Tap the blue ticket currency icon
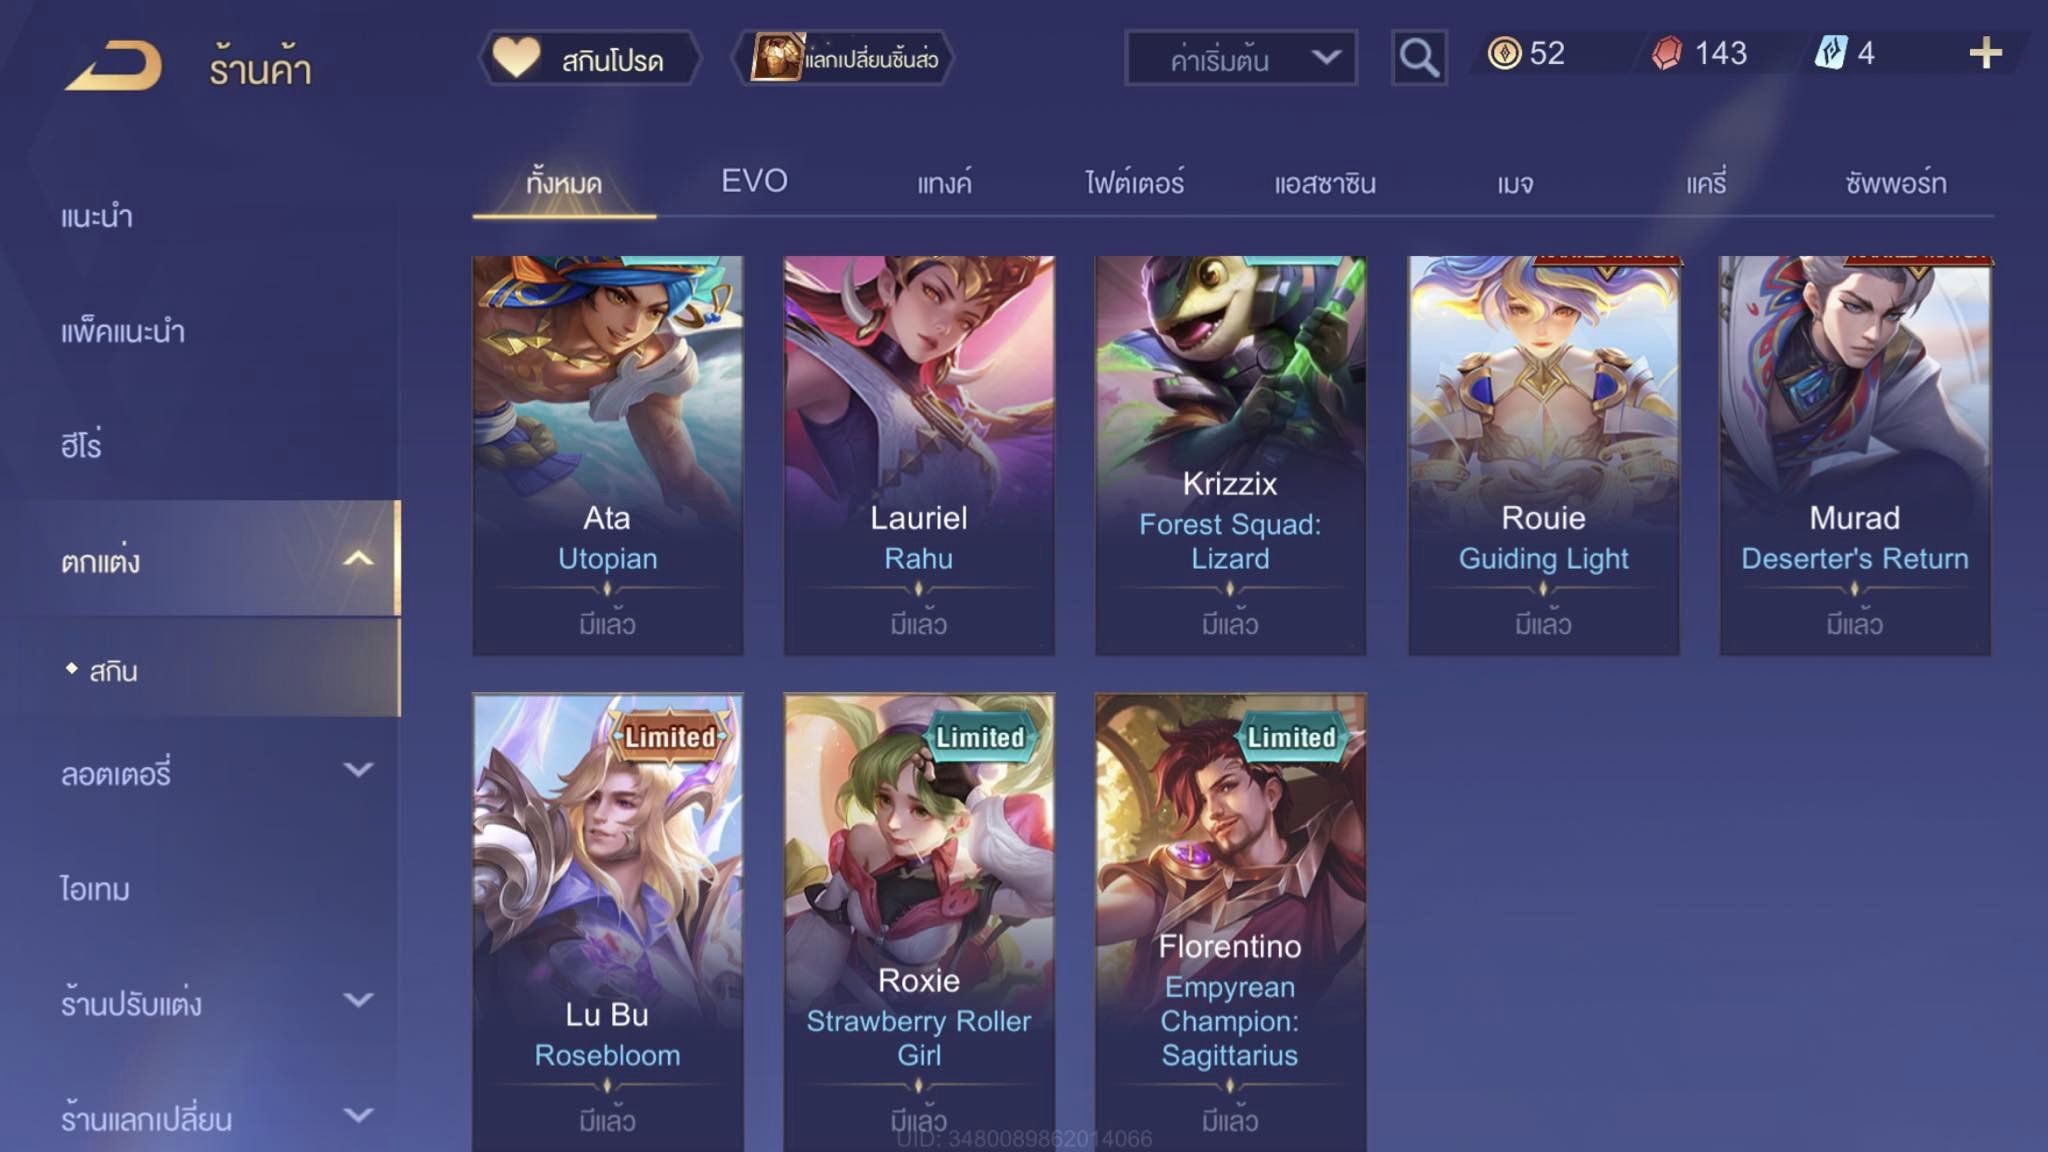 click(x=1831, y=53)
